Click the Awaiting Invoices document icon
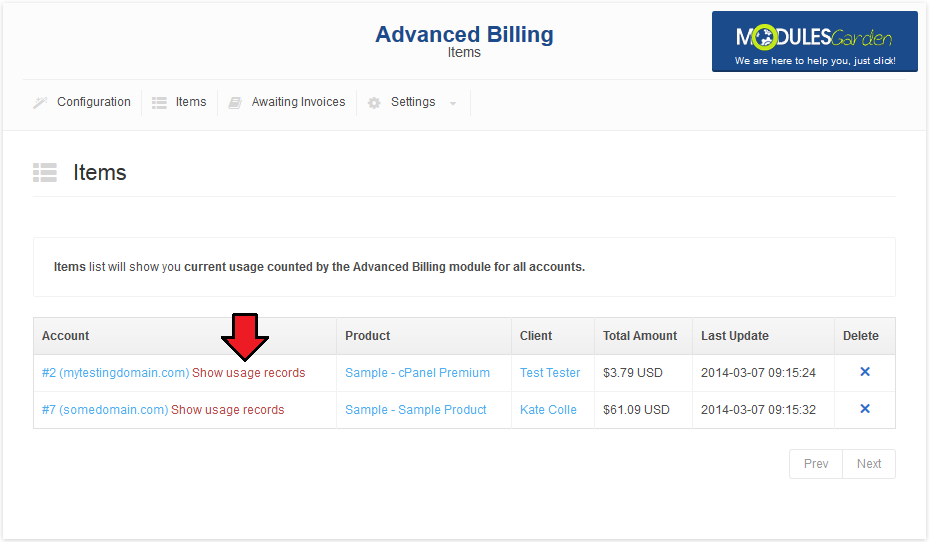 point(235,103)
